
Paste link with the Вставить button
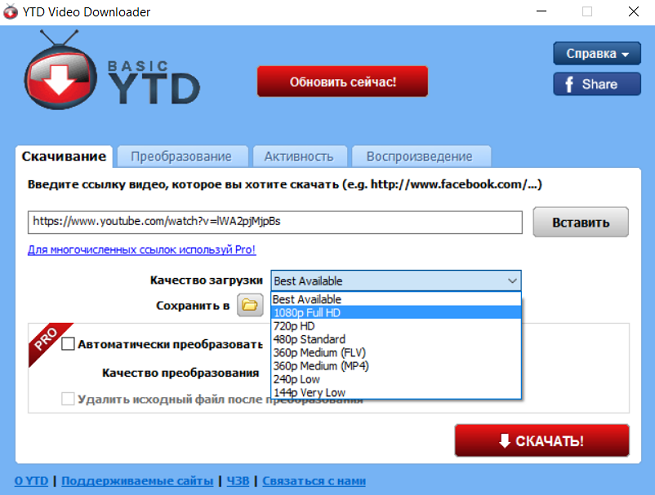581,222
